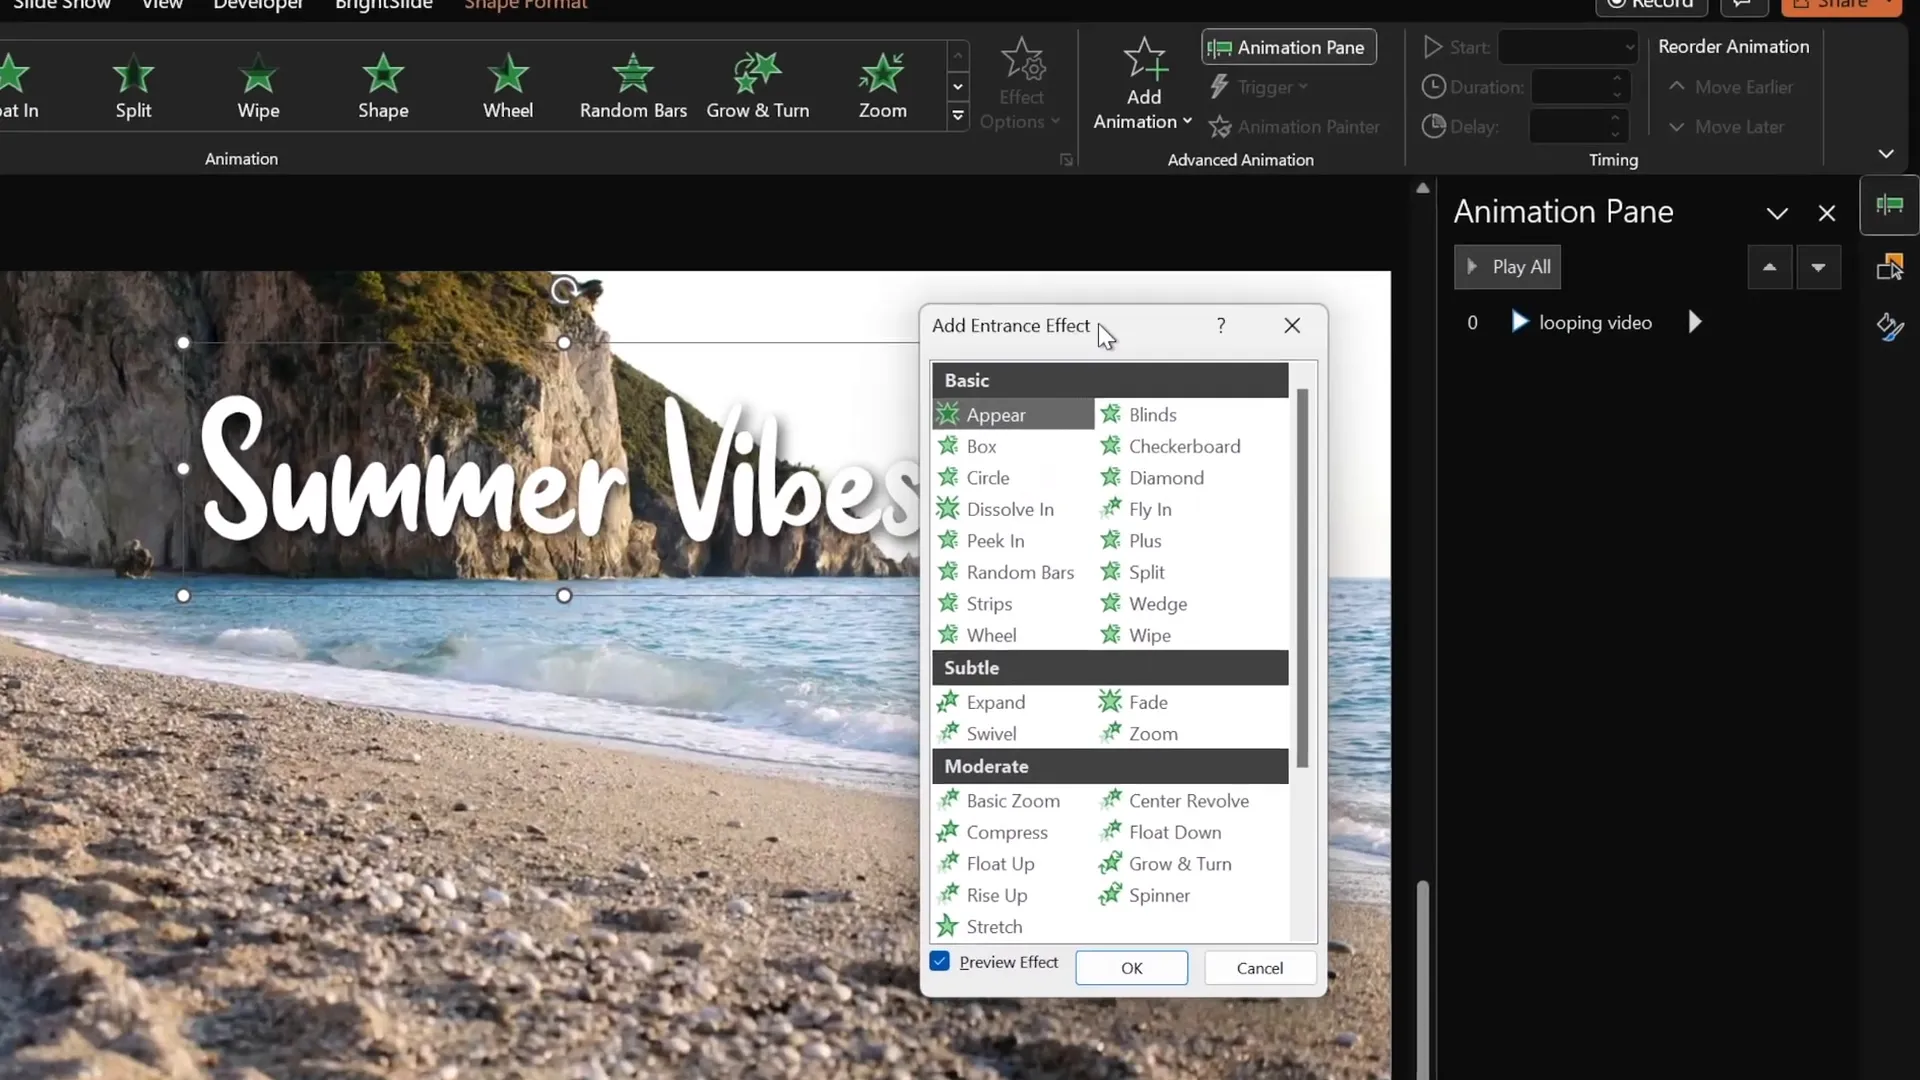Choose Zoom in the Subtle effects list
This screenshot has height=1080, width=1920.
click(x=1152, y=734)
